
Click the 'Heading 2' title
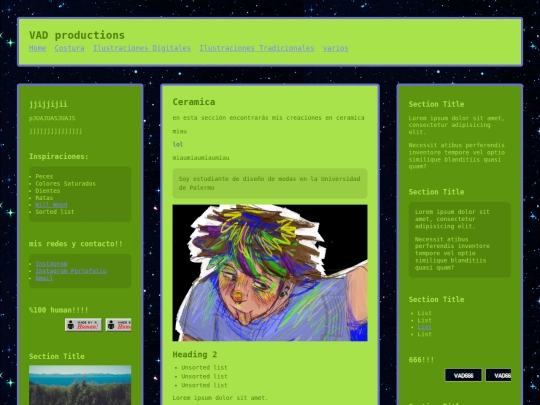[x=195, y=354]
